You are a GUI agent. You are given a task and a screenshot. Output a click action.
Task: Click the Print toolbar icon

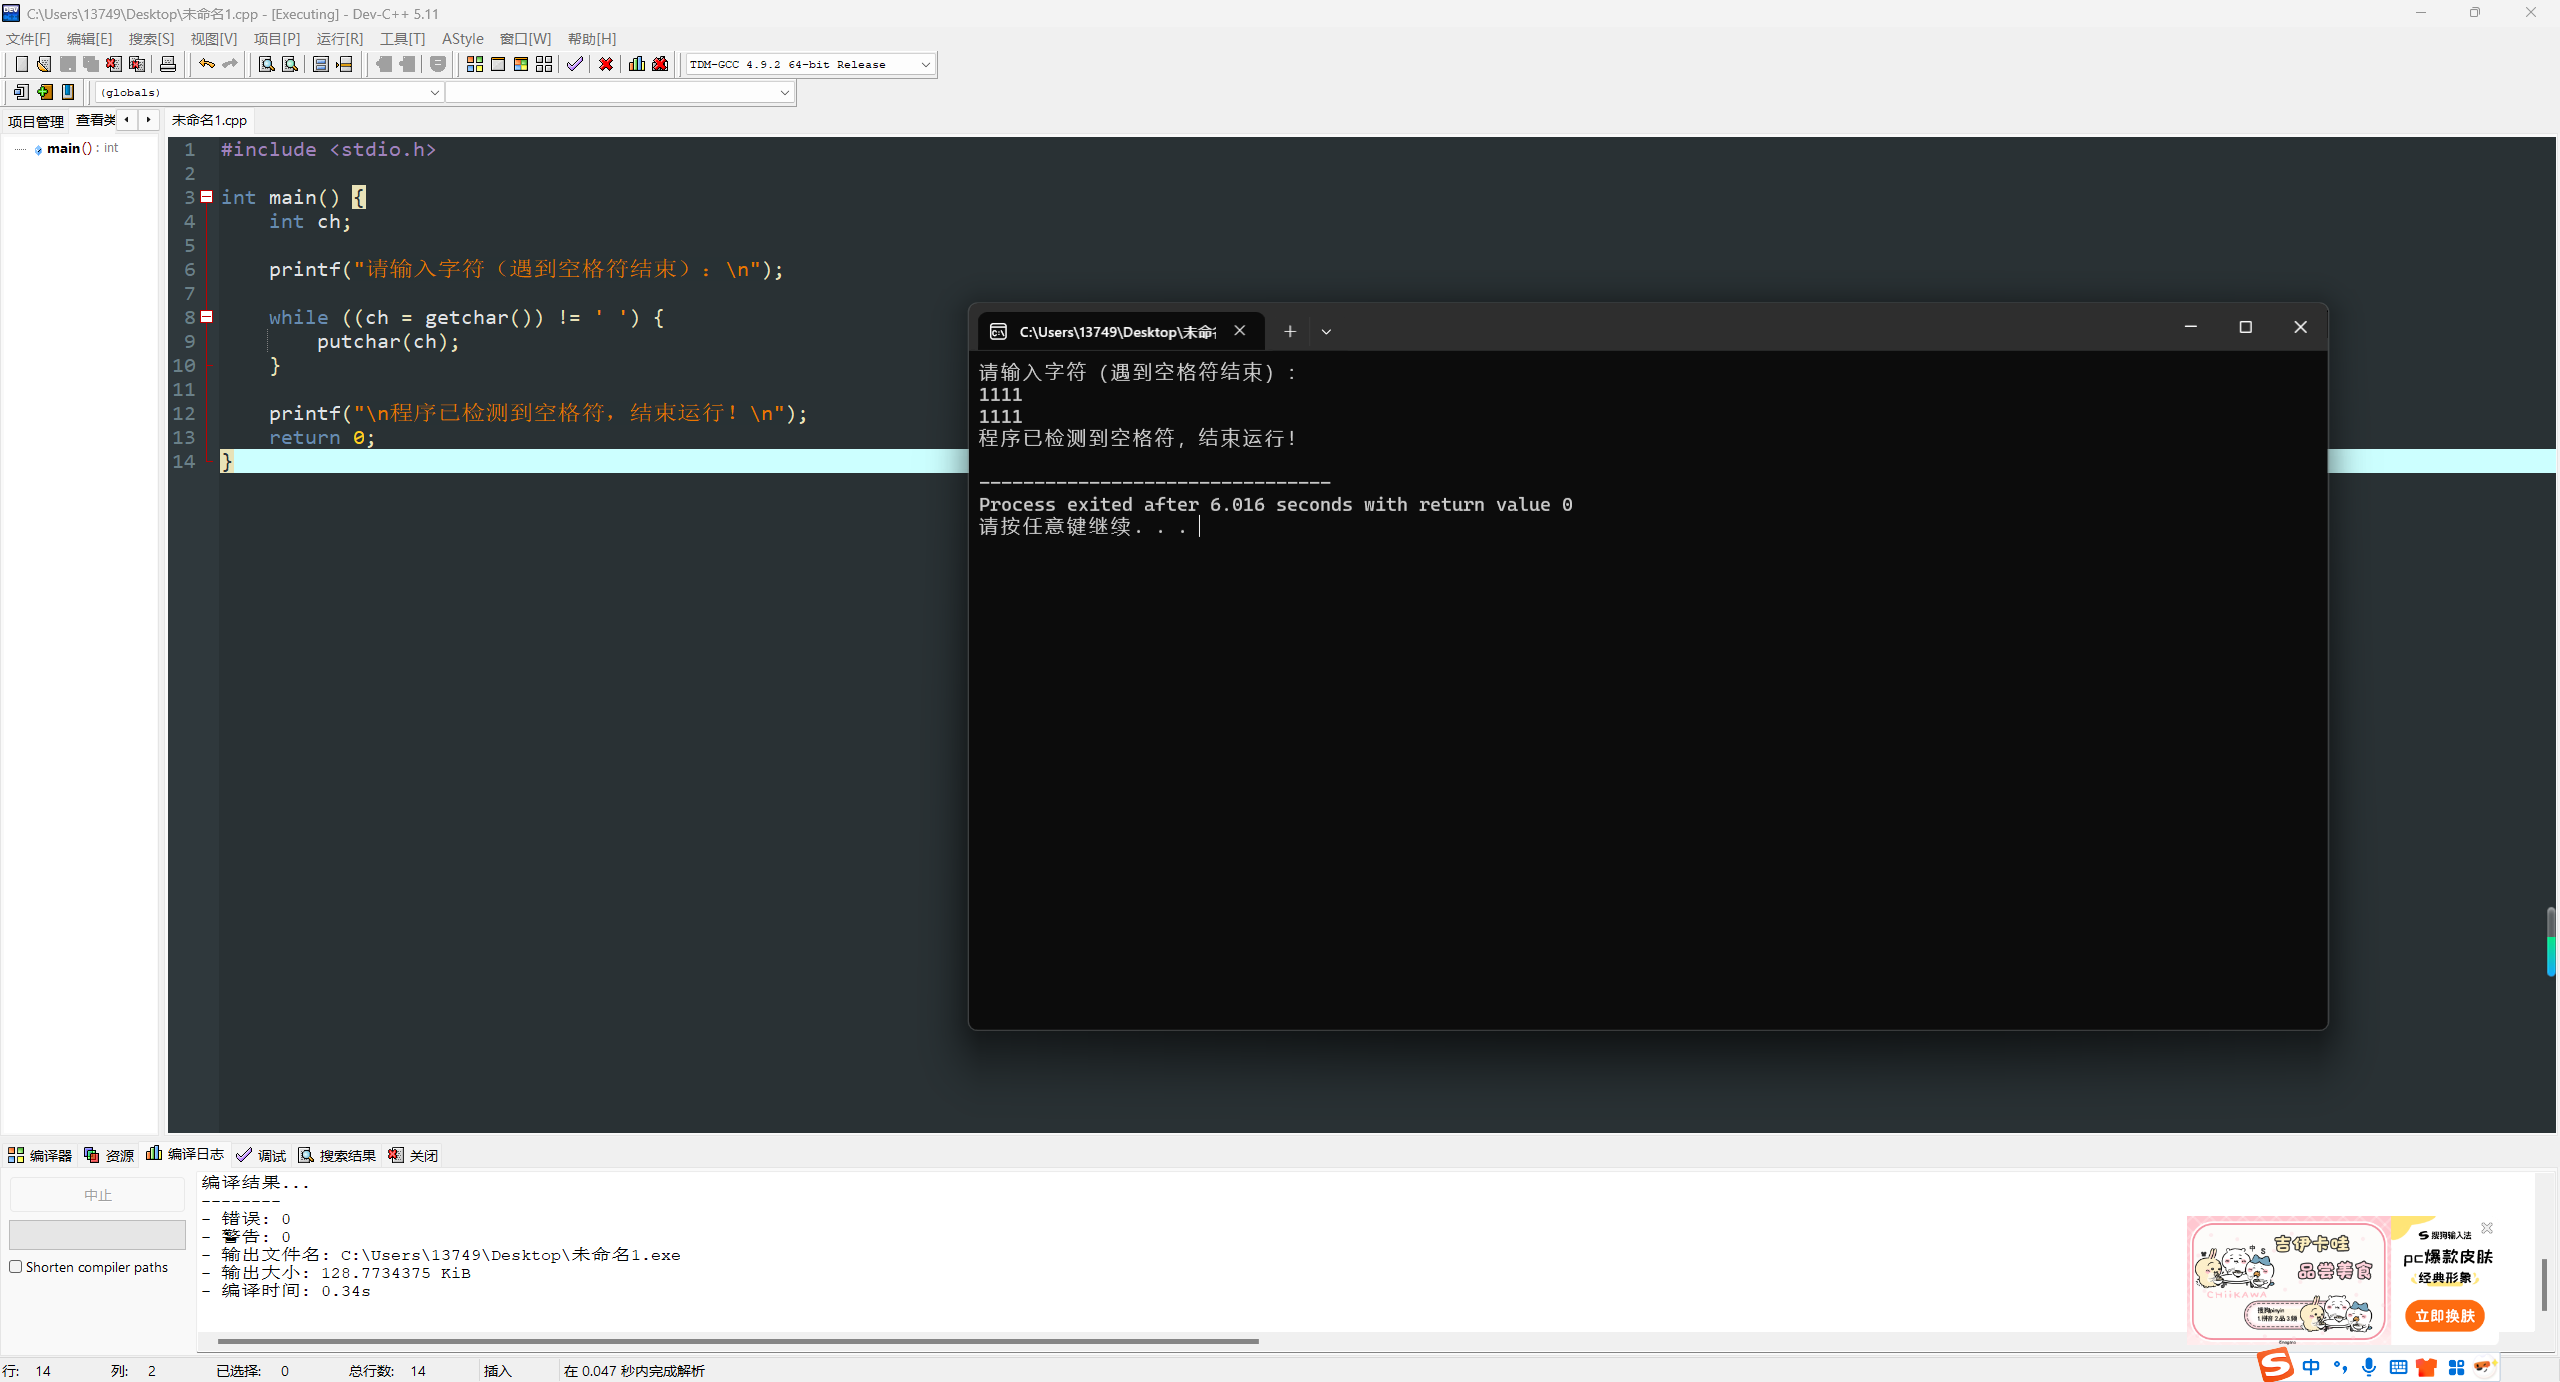[168, 64]
